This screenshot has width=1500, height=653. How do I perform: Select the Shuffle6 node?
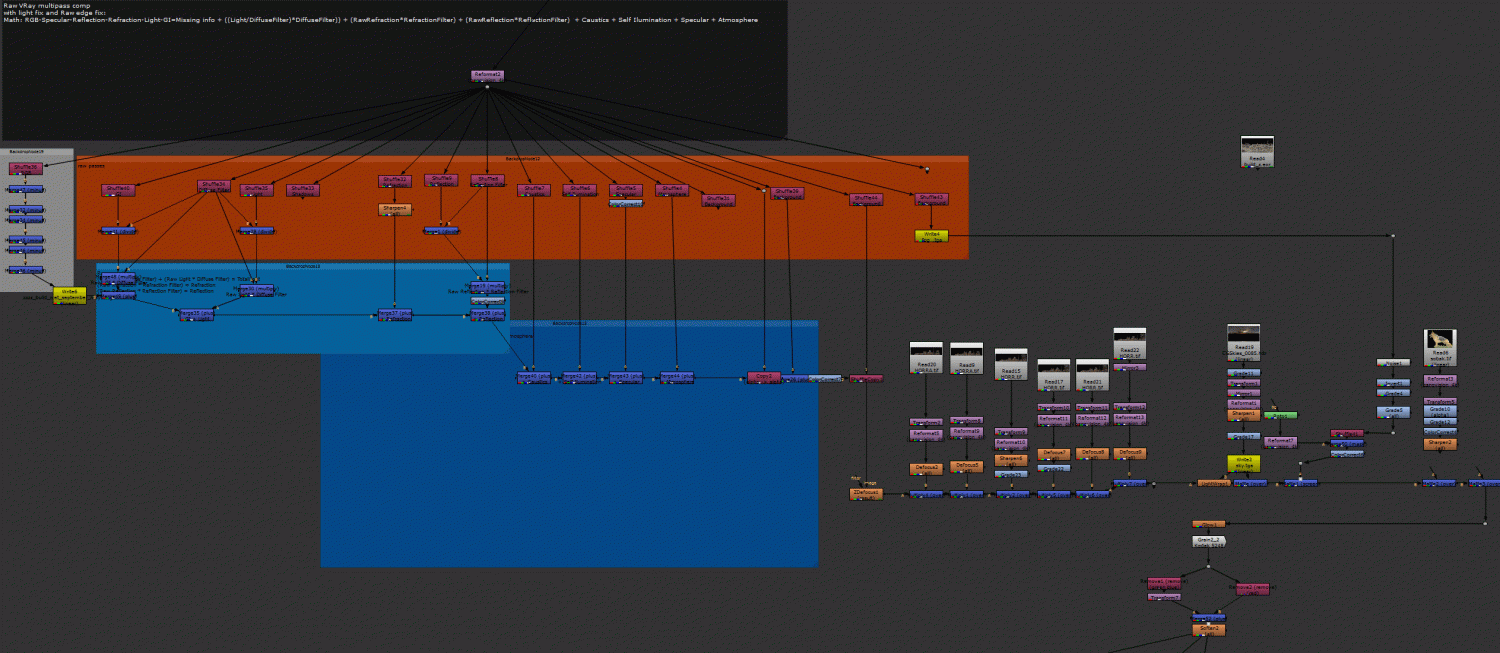click(x=579, y=189)
